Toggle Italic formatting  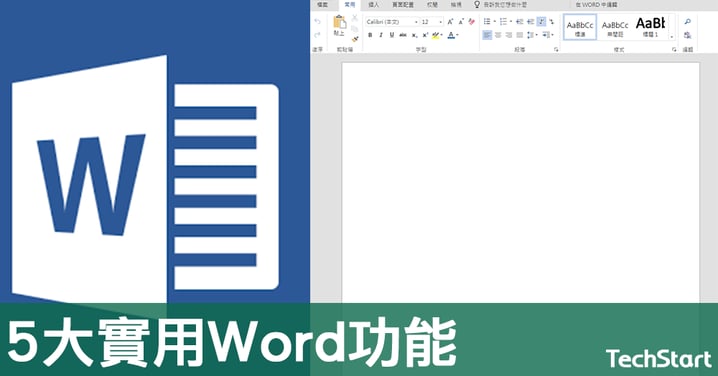(381, 35)
